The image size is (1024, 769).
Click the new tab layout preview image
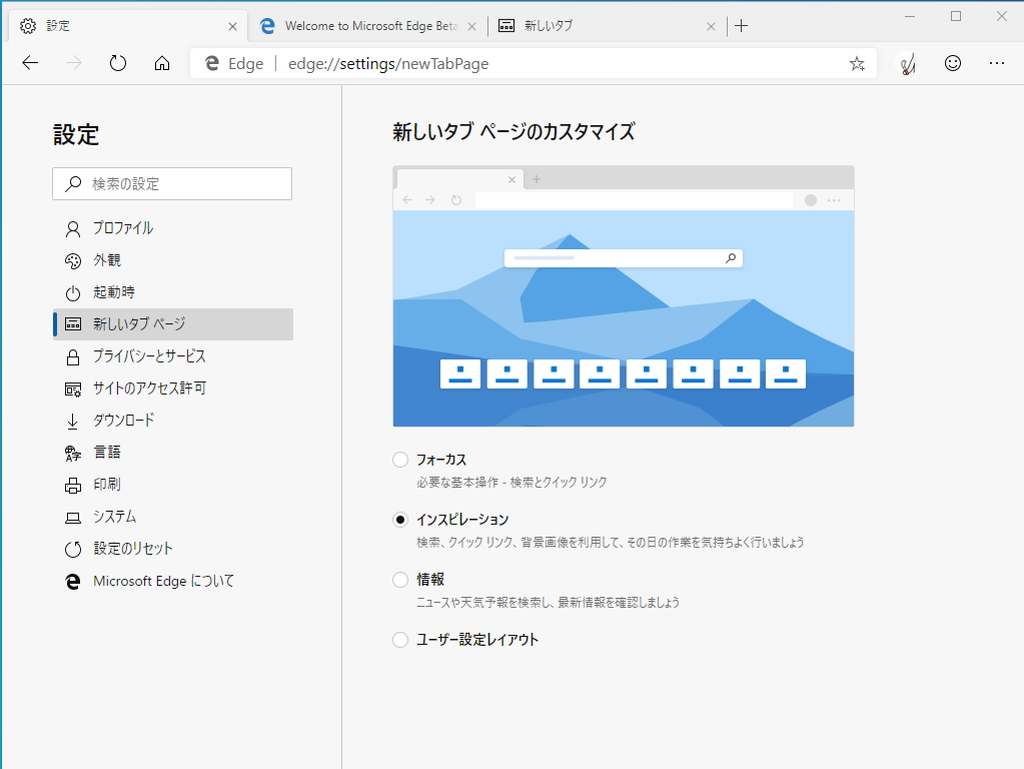[x=623, y=296]
